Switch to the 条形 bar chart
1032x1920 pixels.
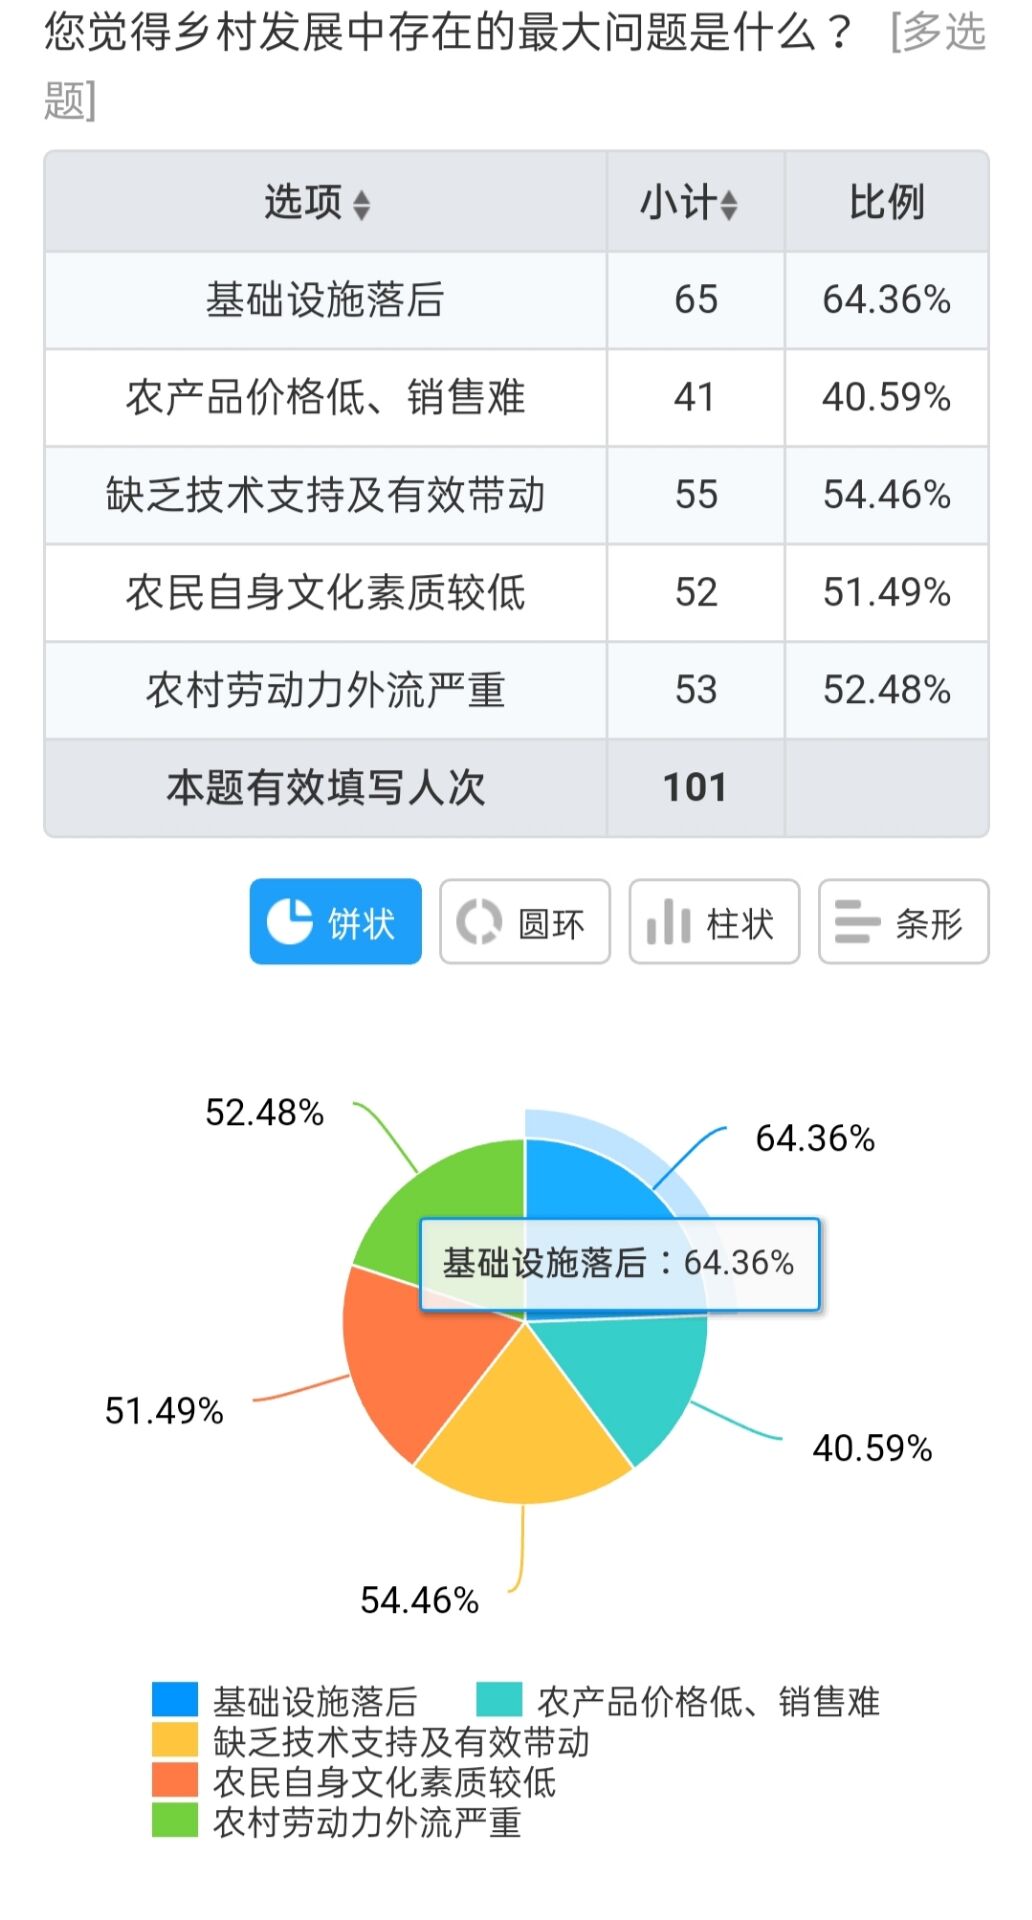(x=903, y=921)
